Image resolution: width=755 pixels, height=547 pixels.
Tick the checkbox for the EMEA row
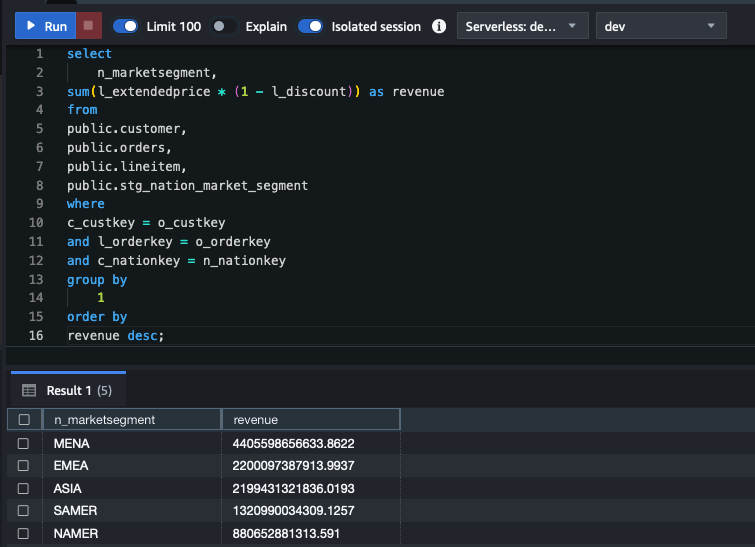tap(24, 466)
